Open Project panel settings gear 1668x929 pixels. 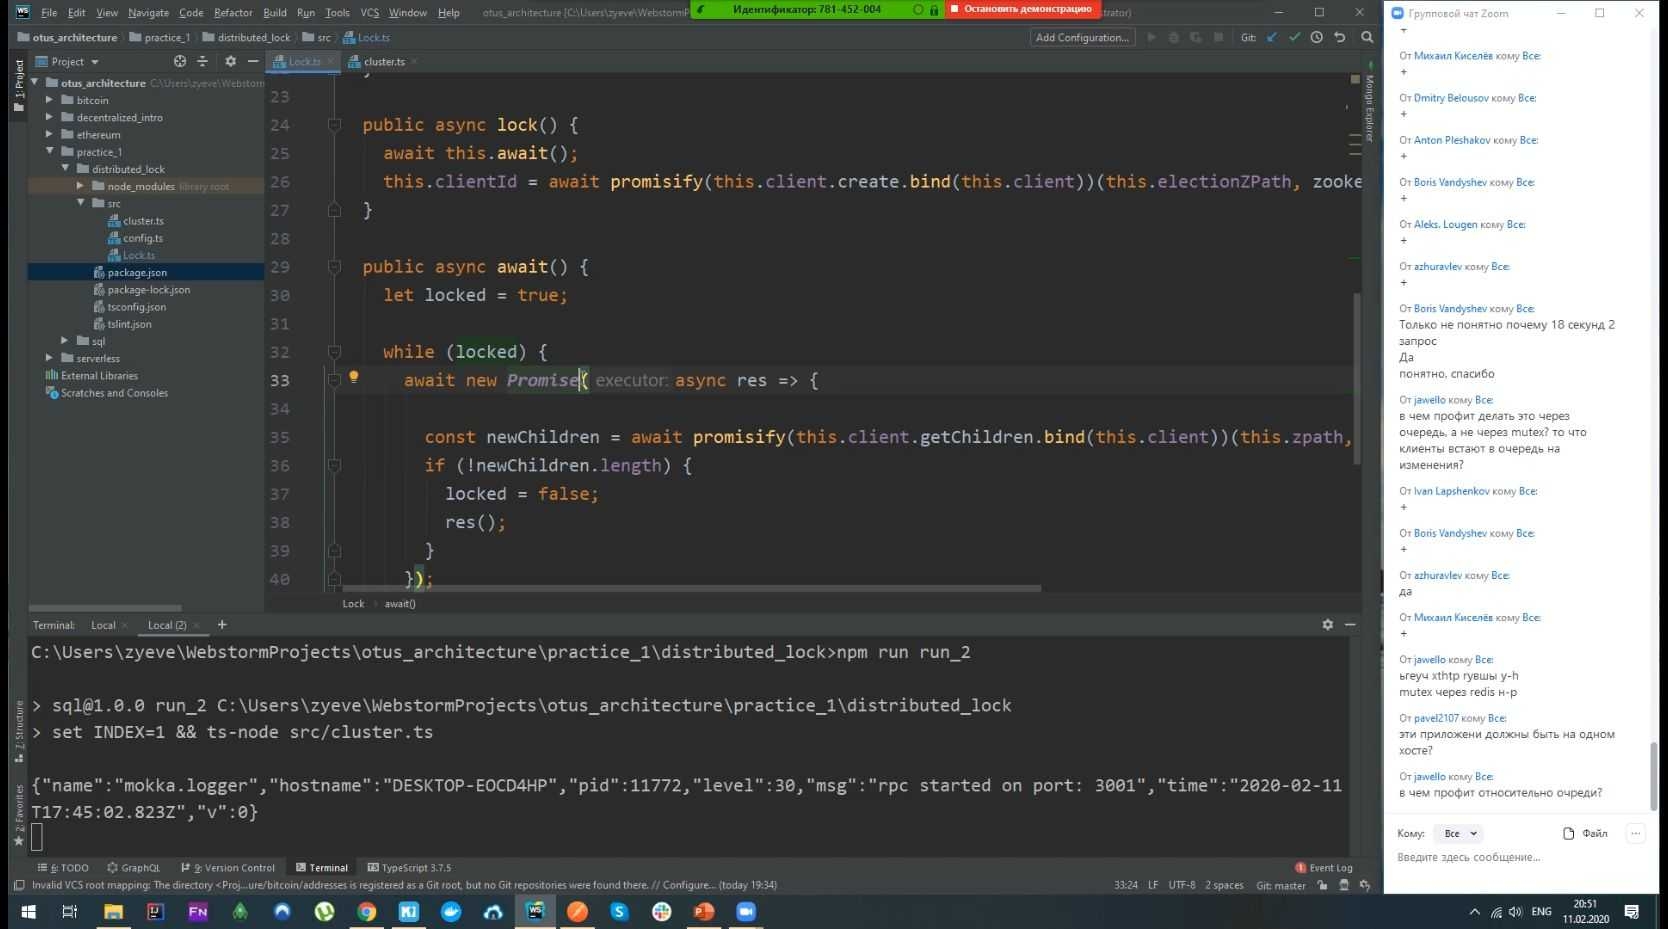click(x=230, y=61)
